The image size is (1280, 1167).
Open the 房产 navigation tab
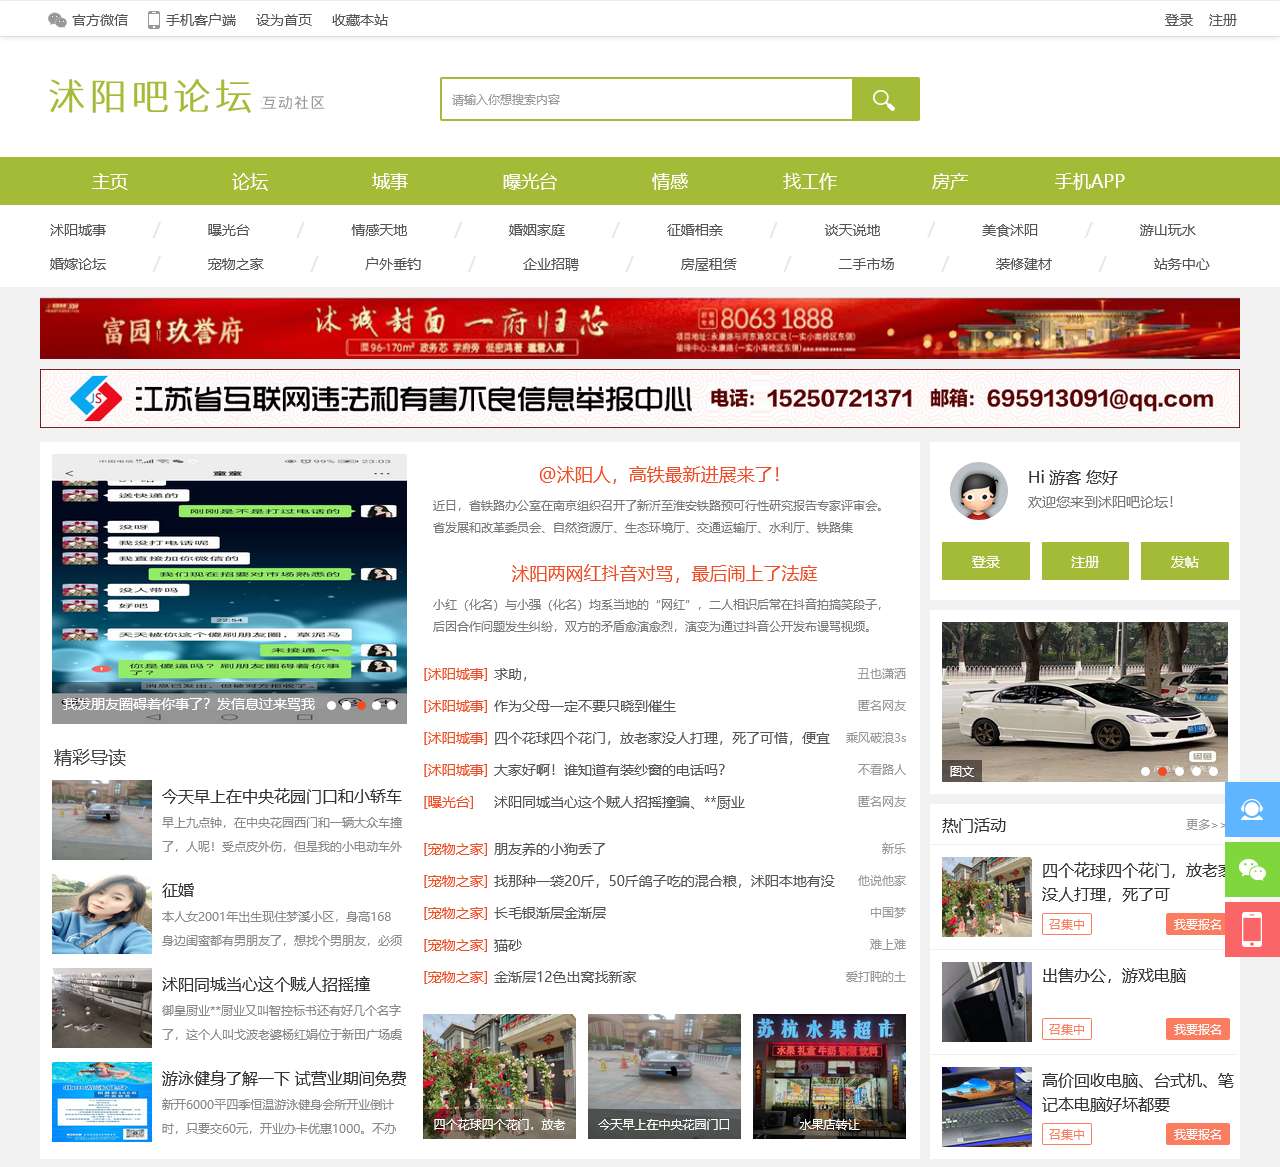pyautogui.click(x=950, y=181)
